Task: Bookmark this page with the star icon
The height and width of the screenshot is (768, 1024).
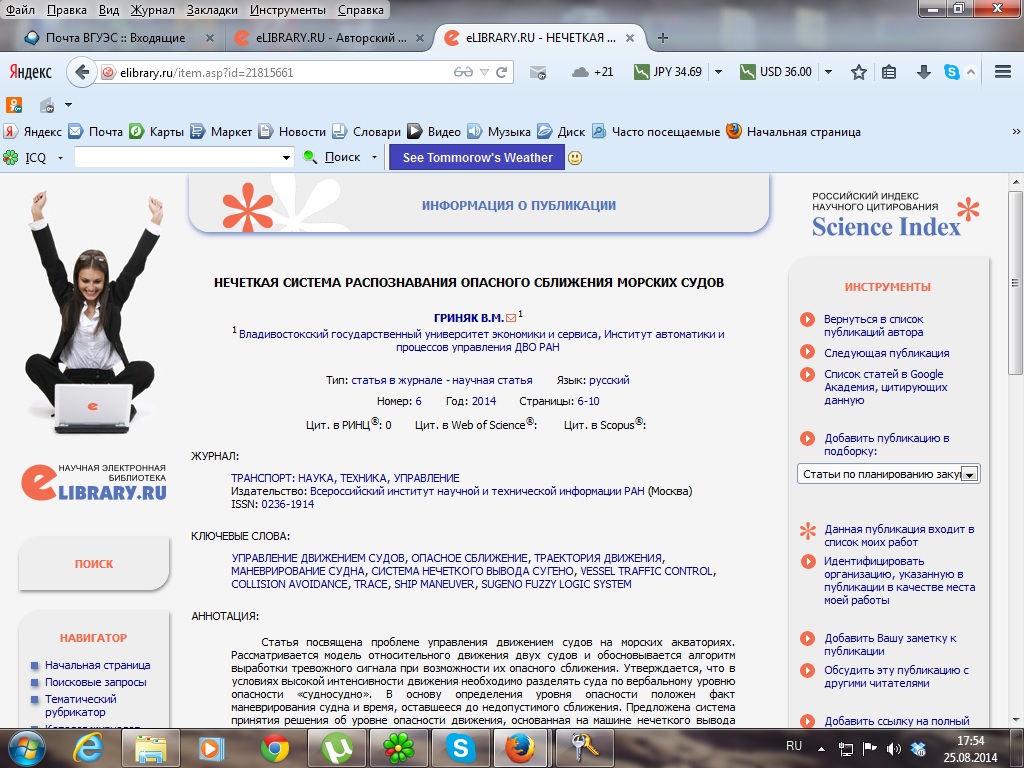Action: tap(858, 72)
